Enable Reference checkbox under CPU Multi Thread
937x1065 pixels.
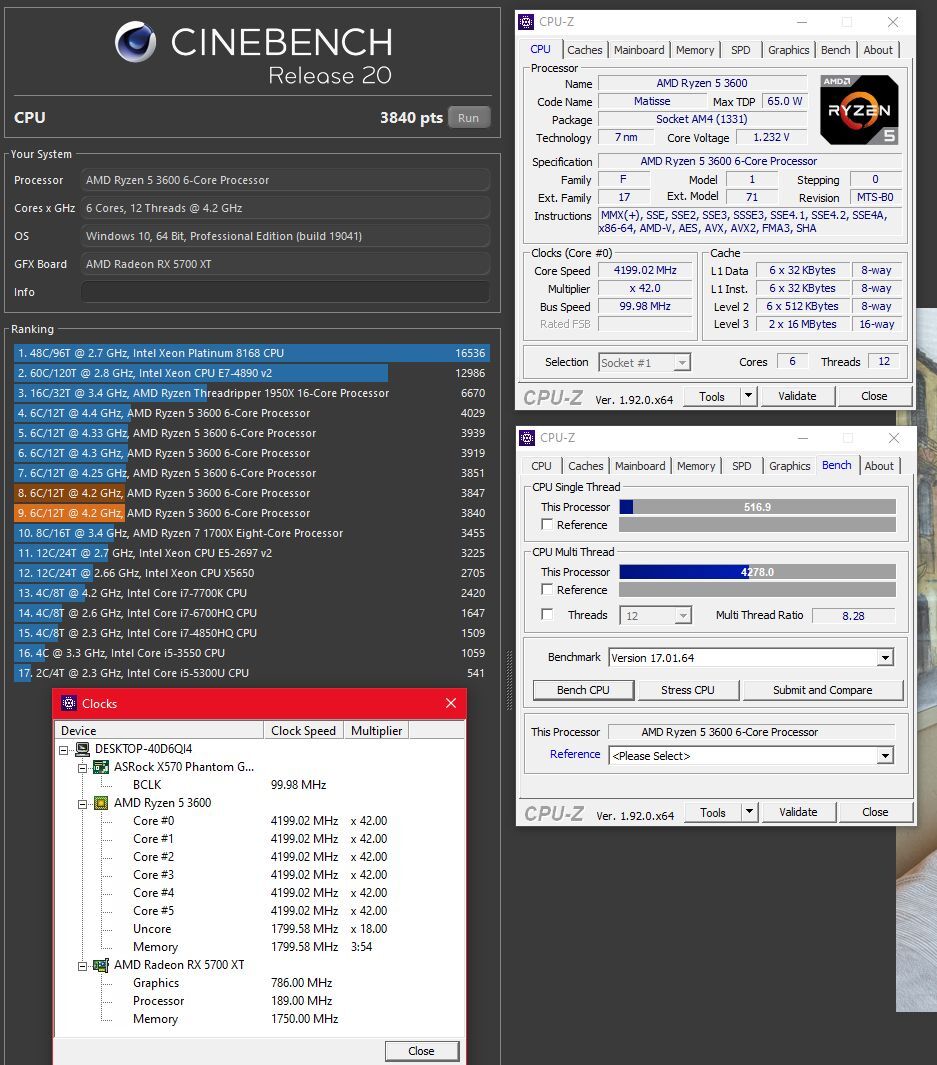[x=547, y=590]
